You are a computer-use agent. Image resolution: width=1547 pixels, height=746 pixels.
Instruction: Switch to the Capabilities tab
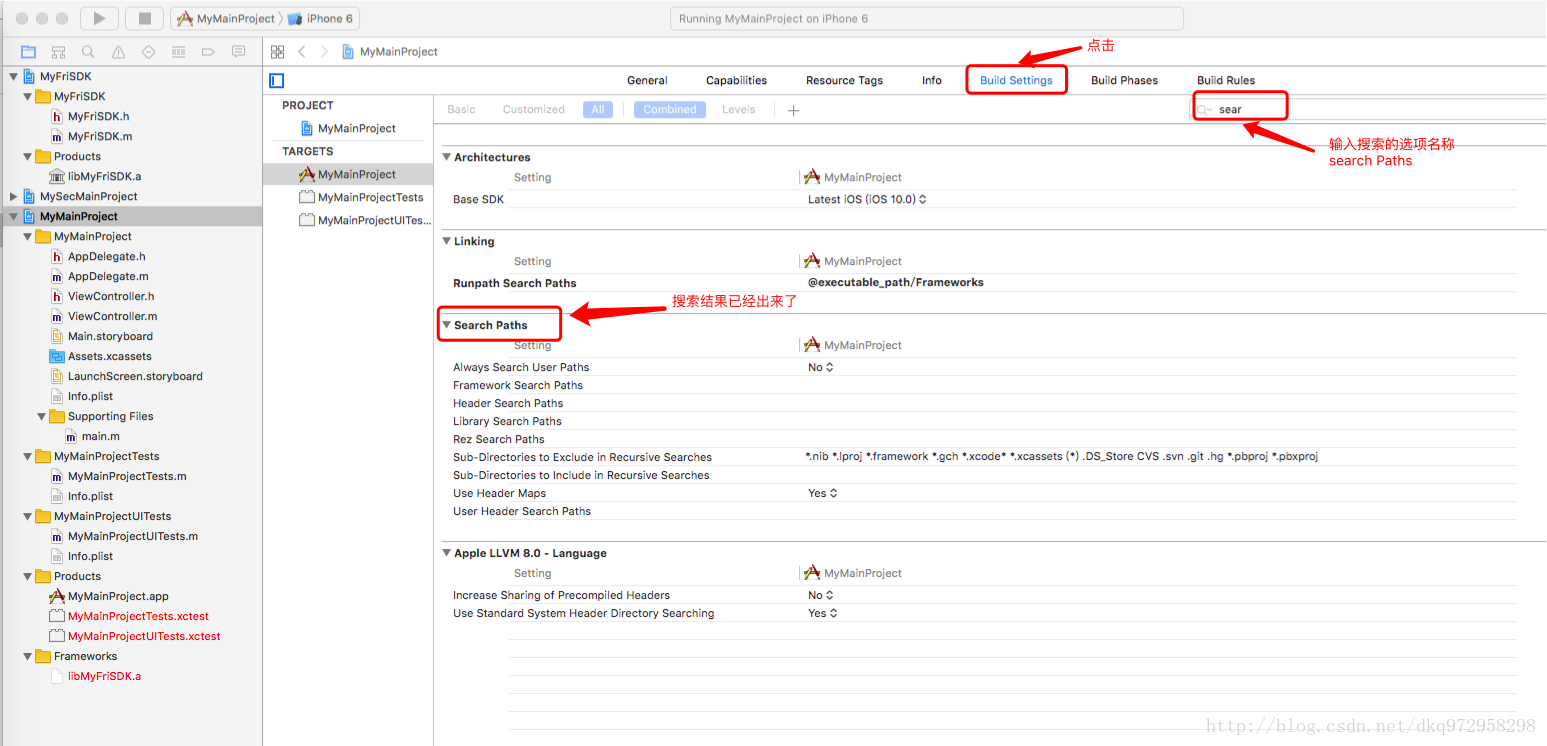click(x=736, y=80)
